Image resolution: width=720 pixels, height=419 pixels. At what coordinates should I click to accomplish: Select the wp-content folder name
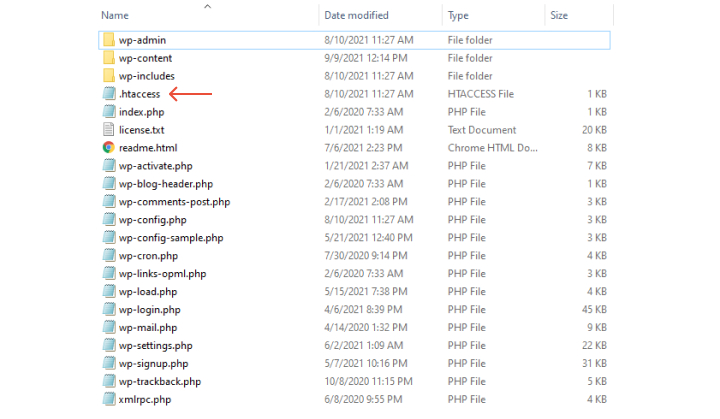click(x=146, y=58)
